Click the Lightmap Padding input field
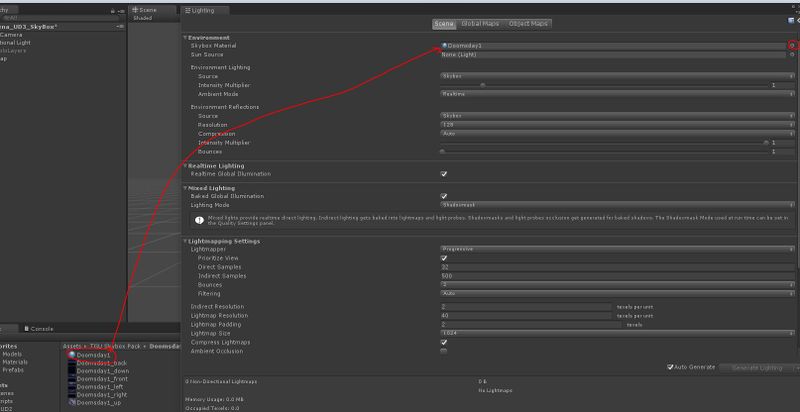 (531, 324)
